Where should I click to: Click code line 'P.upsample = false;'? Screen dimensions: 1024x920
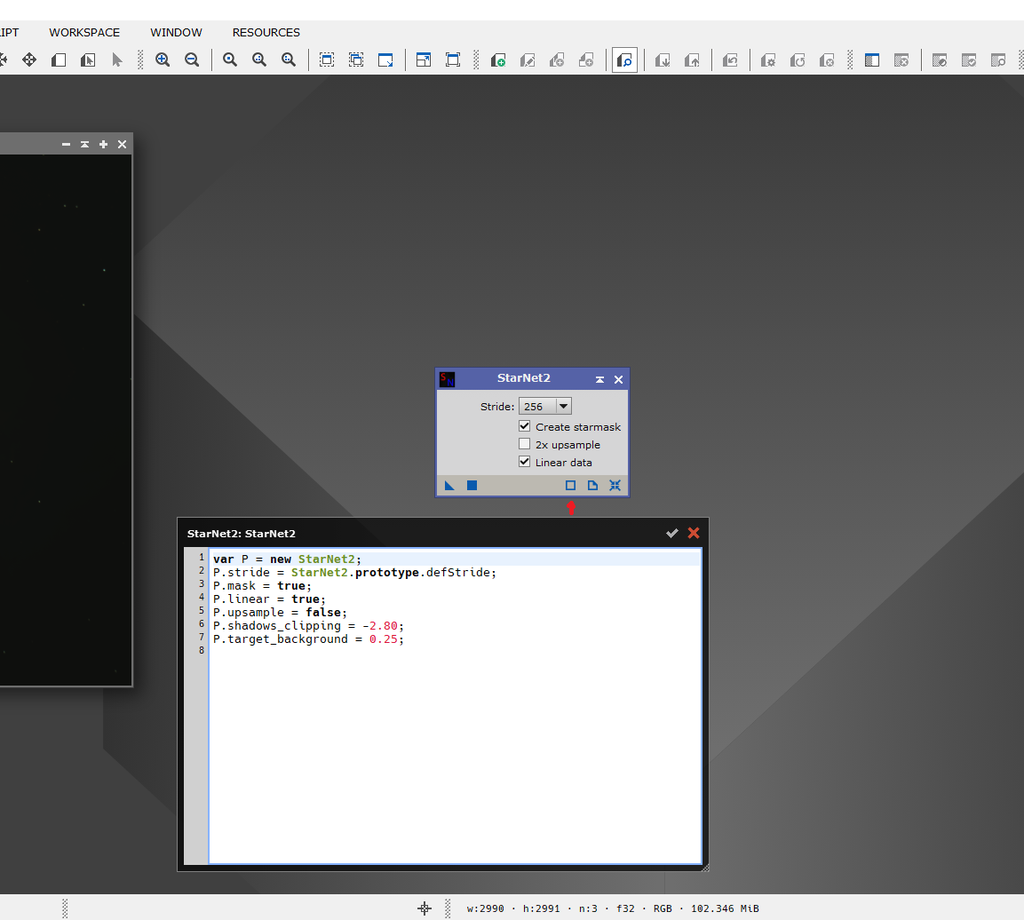click(280, 612)
